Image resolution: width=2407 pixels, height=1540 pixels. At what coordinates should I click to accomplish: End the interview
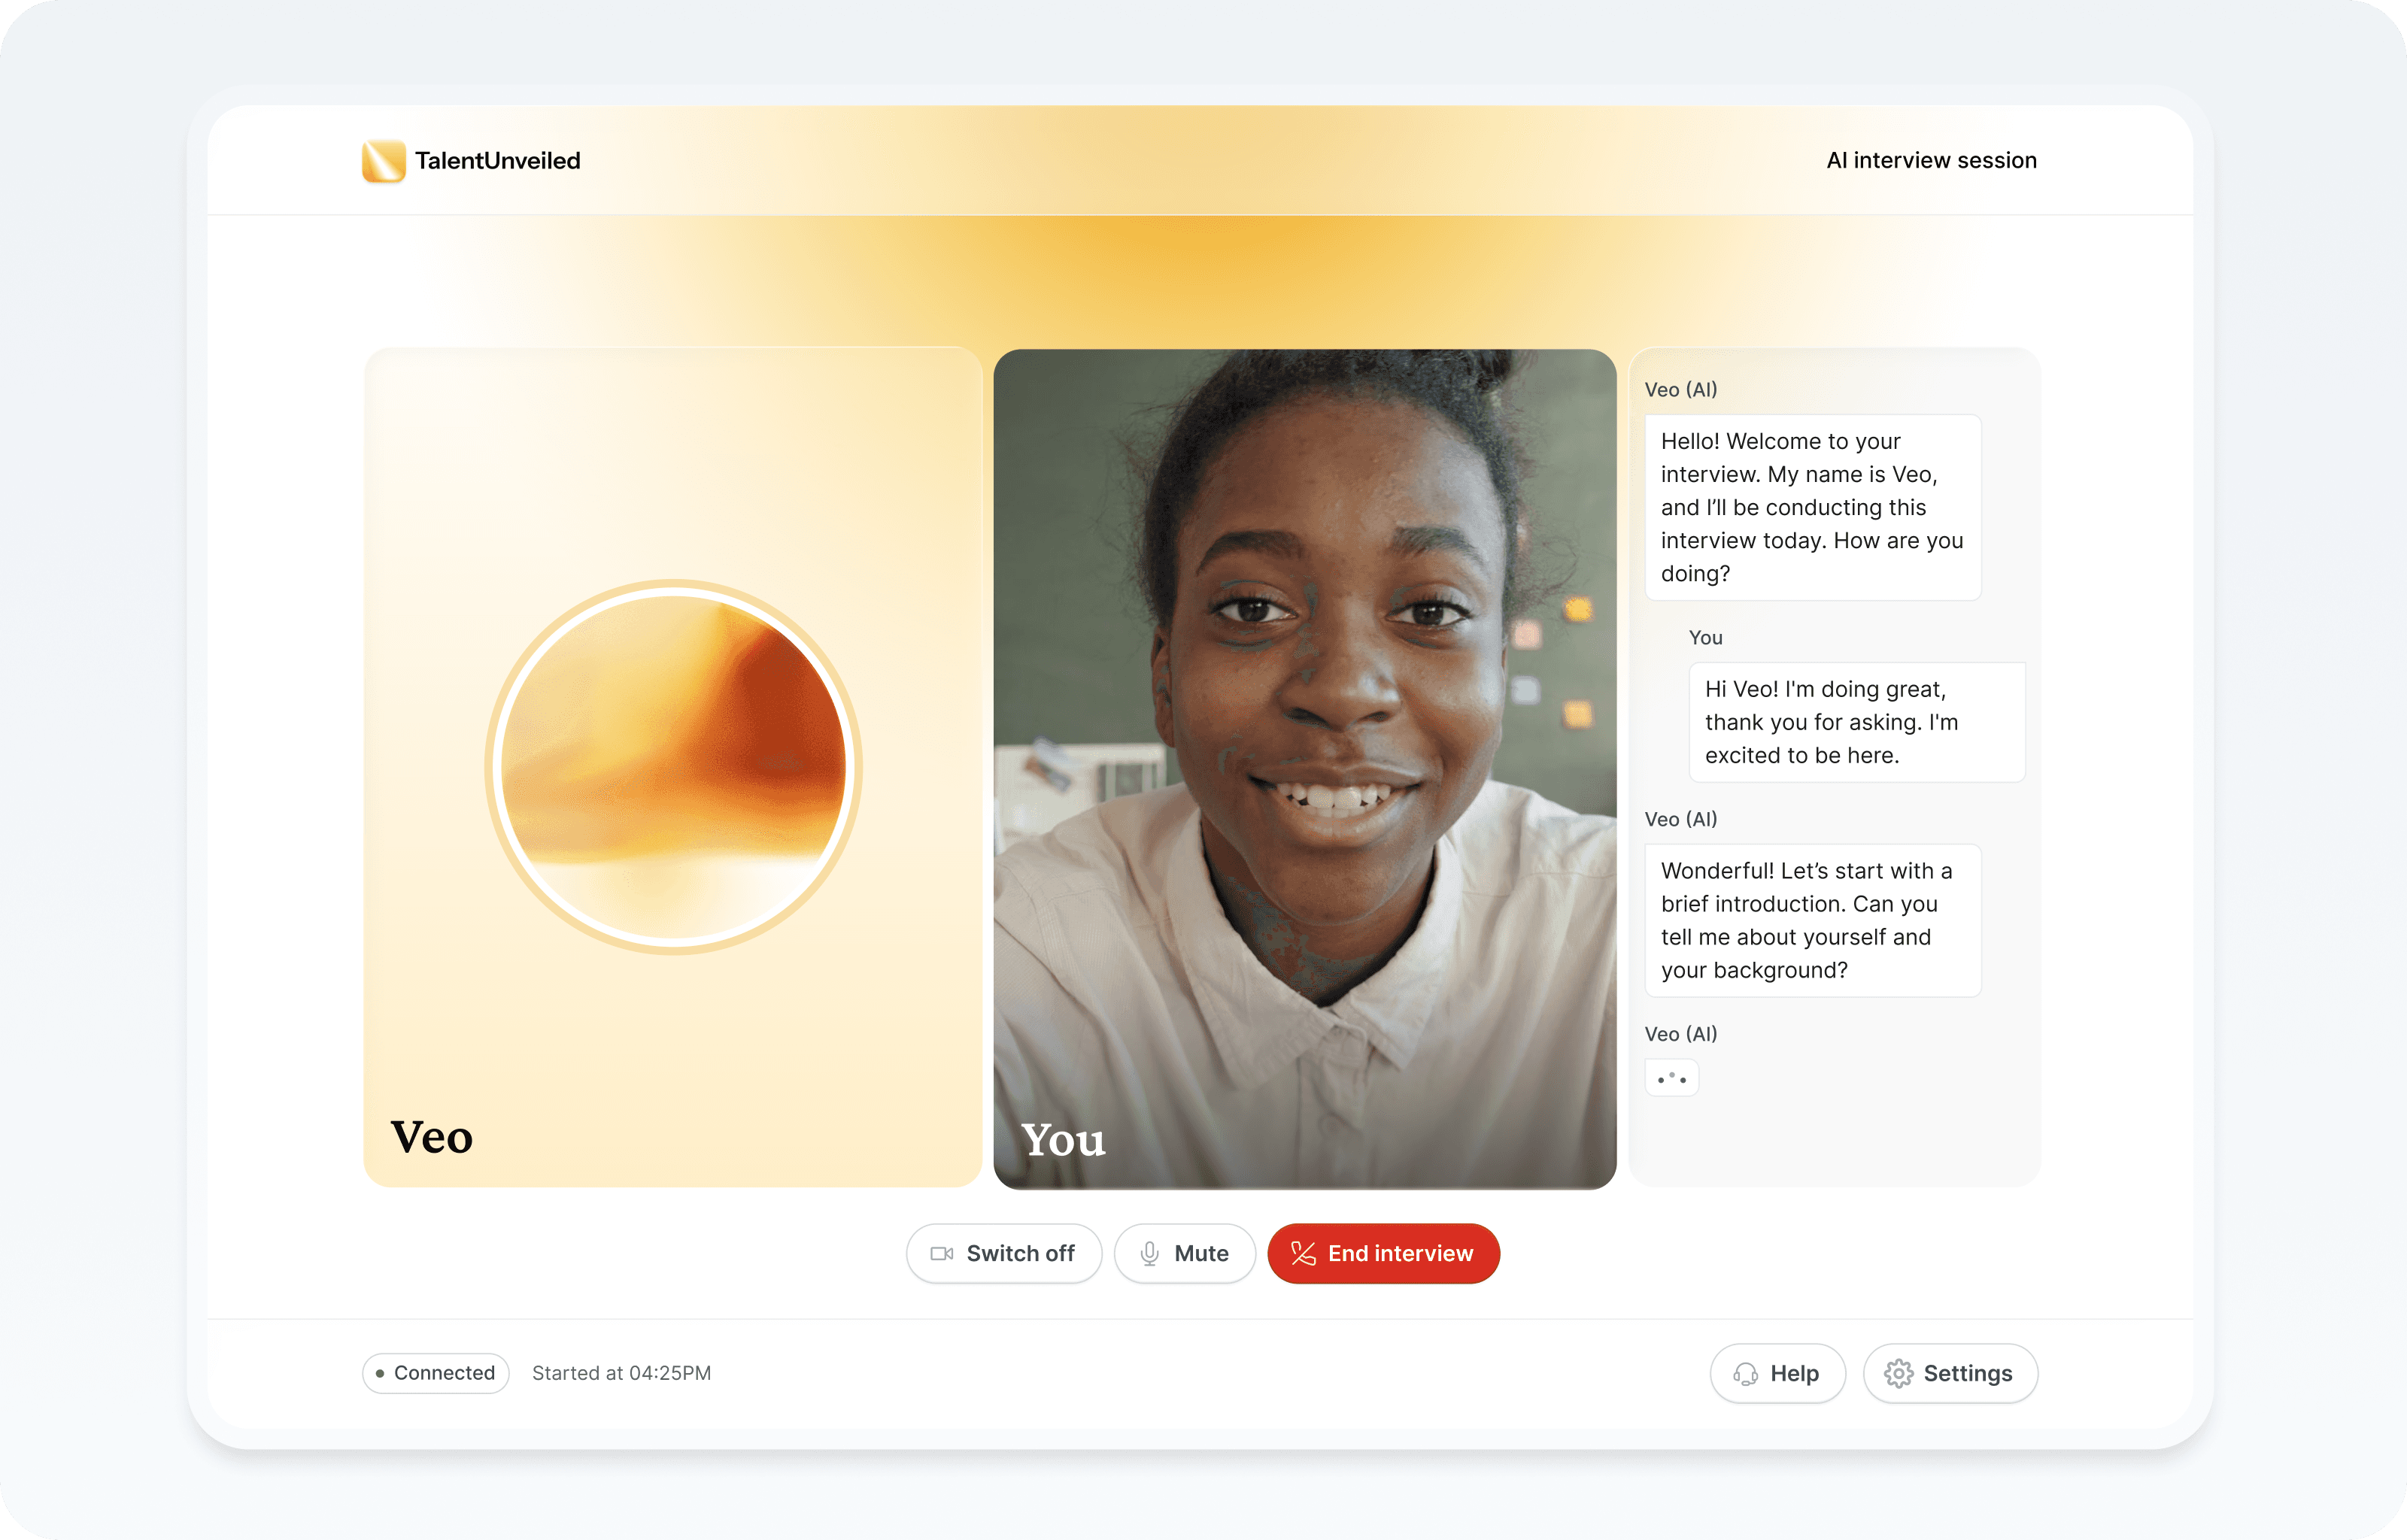coord(1383,1253)
